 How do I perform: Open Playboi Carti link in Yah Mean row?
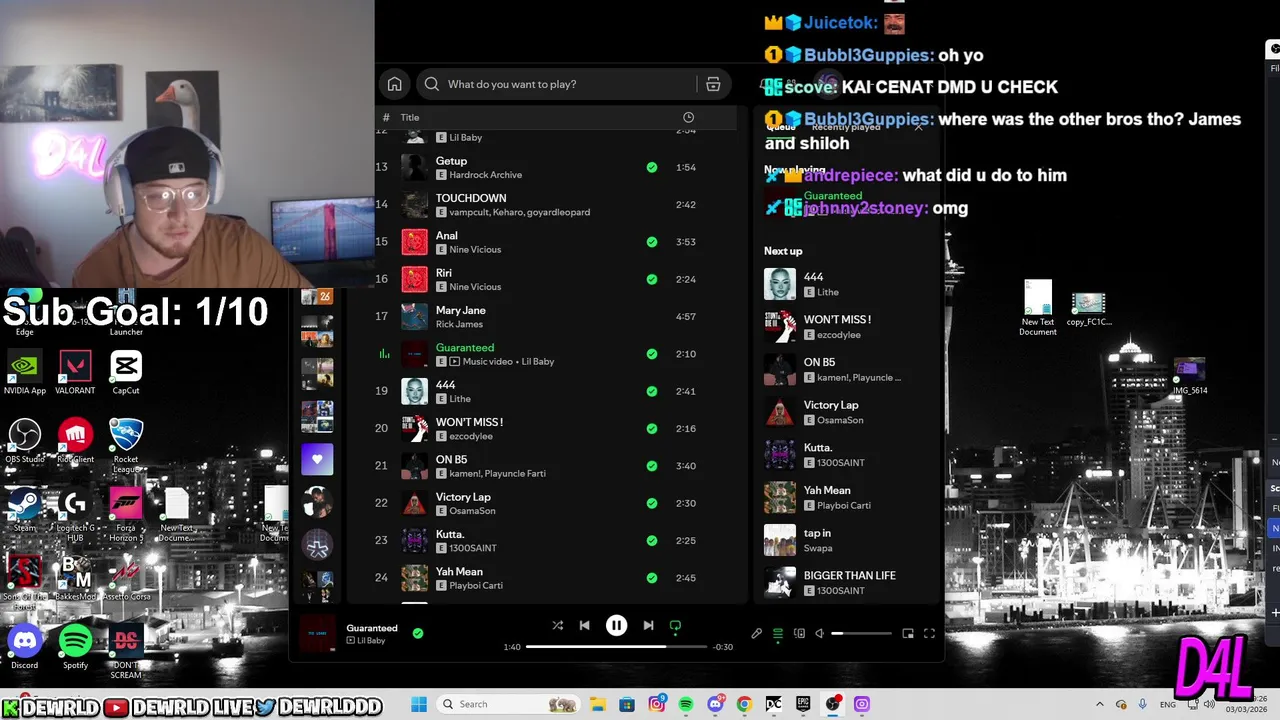coord(476,585)
